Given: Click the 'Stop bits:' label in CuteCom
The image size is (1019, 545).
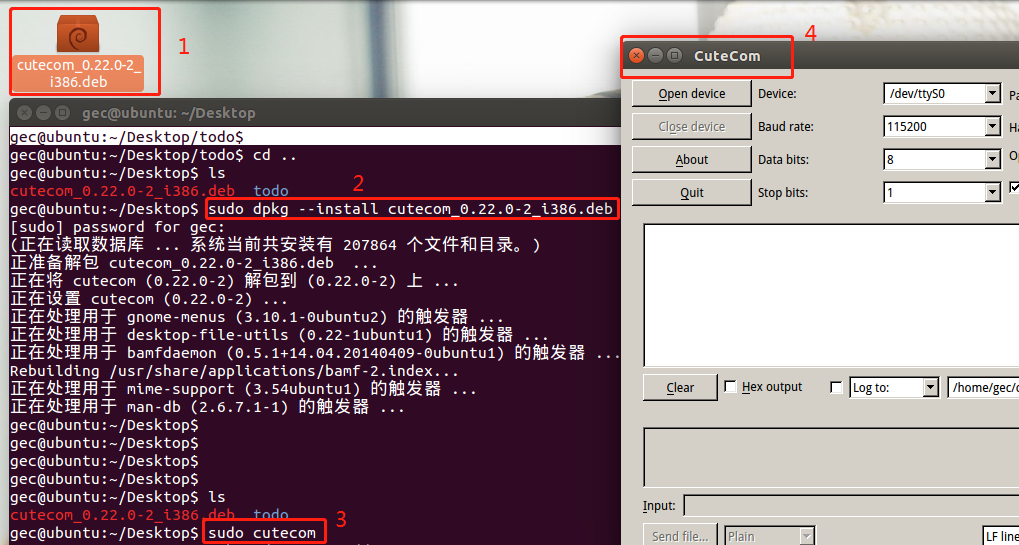Looking at the screenshot, I should pyautogui.click(x=783, y=193).
